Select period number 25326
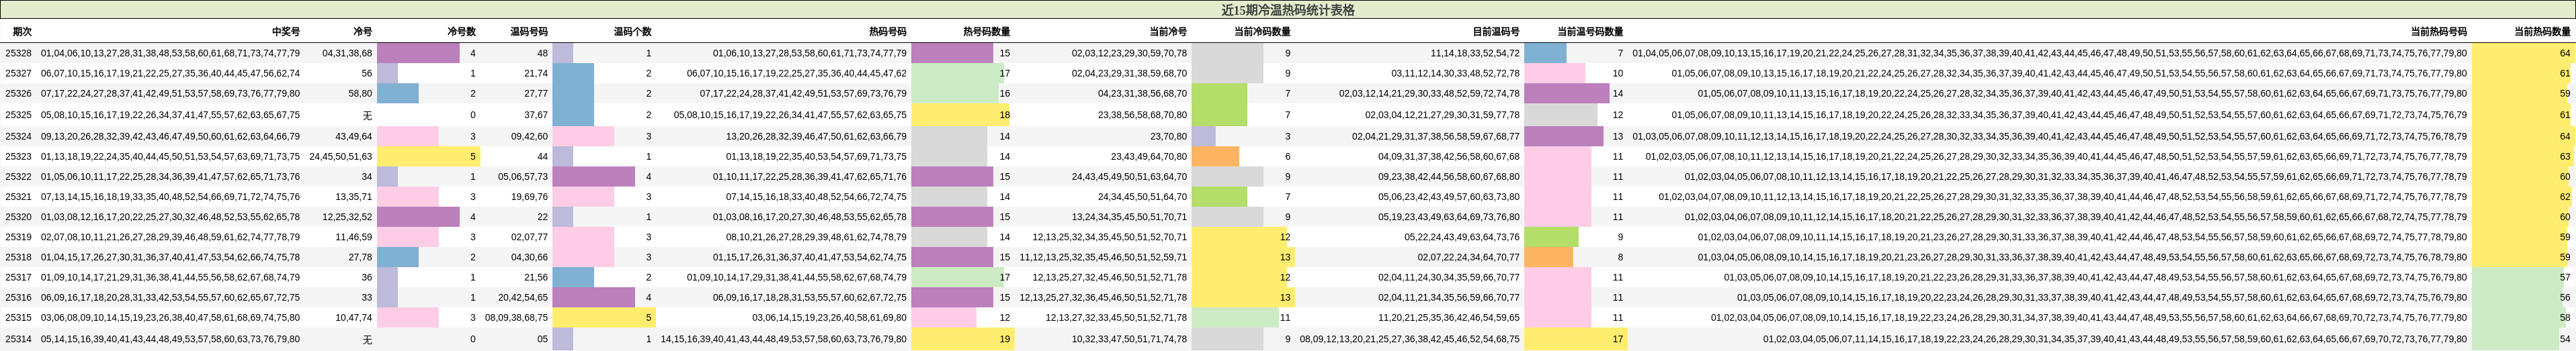This screenshot has width=2576, height=351. point(18,93)
